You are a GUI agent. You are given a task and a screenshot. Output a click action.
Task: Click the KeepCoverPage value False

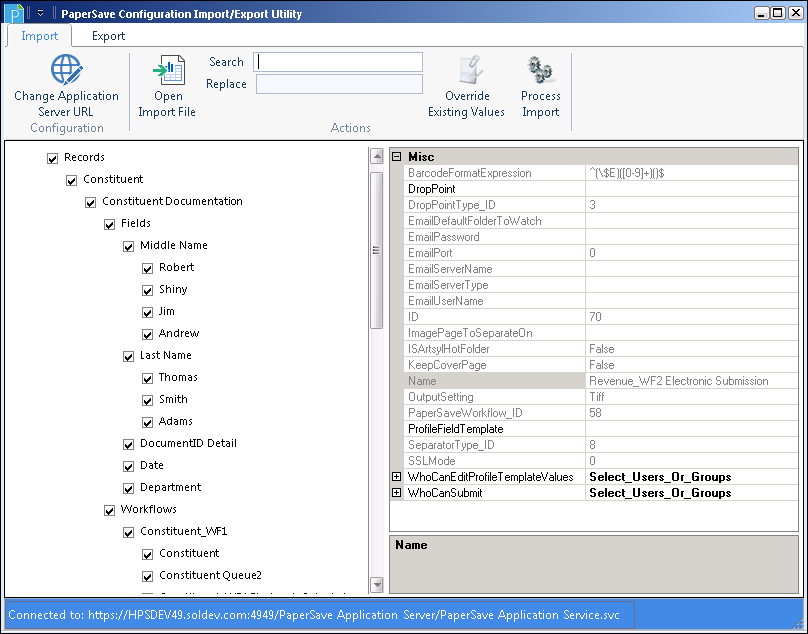[601, 364]
